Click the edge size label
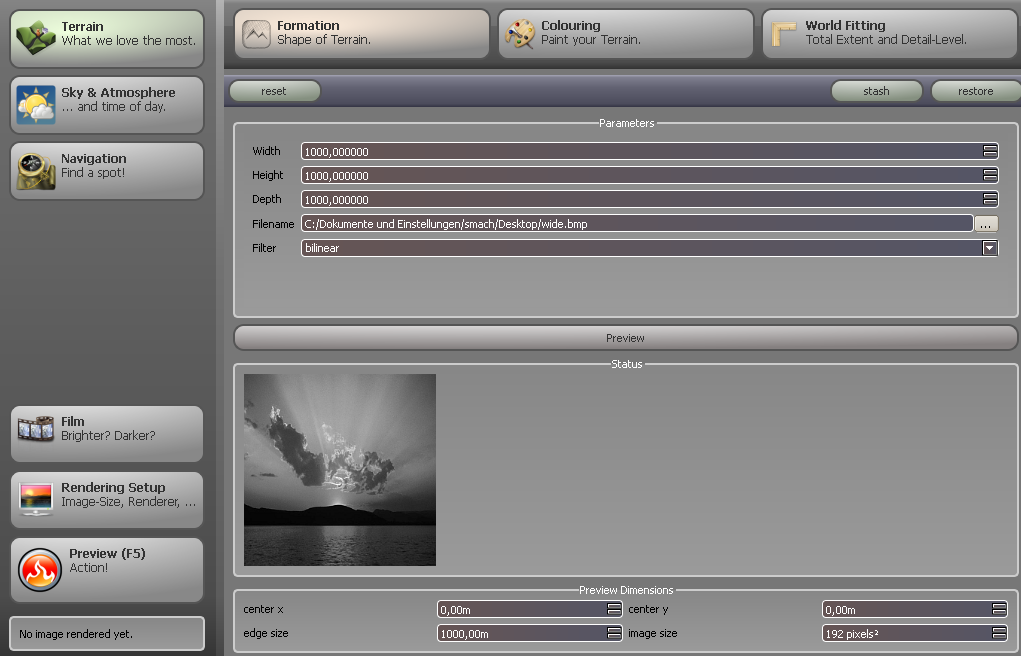1021x656 pixels. [x=266, y=633]
